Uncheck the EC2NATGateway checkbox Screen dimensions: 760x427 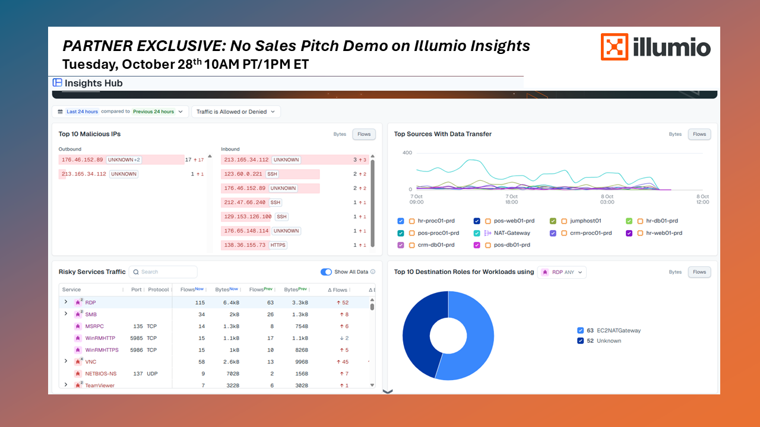pos(580,330)
